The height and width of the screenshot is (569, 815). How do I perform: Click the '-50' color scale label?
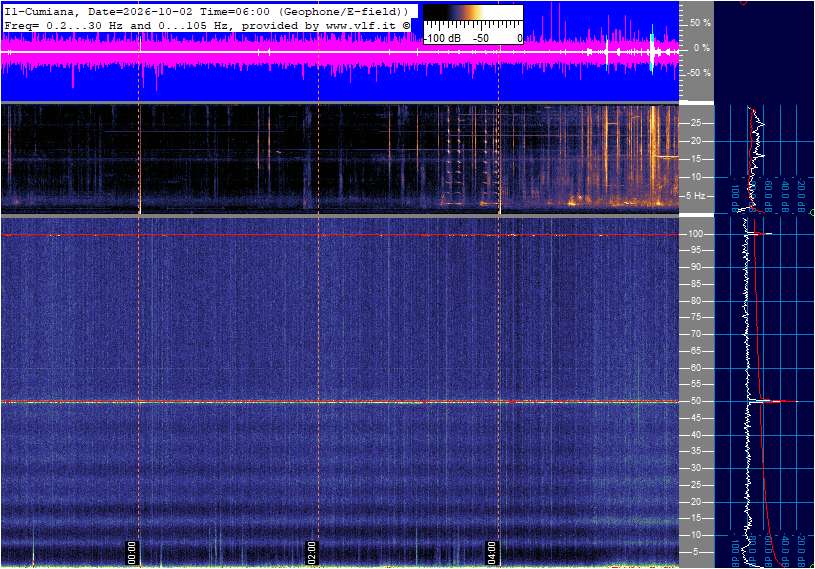(x=481, y=38)
